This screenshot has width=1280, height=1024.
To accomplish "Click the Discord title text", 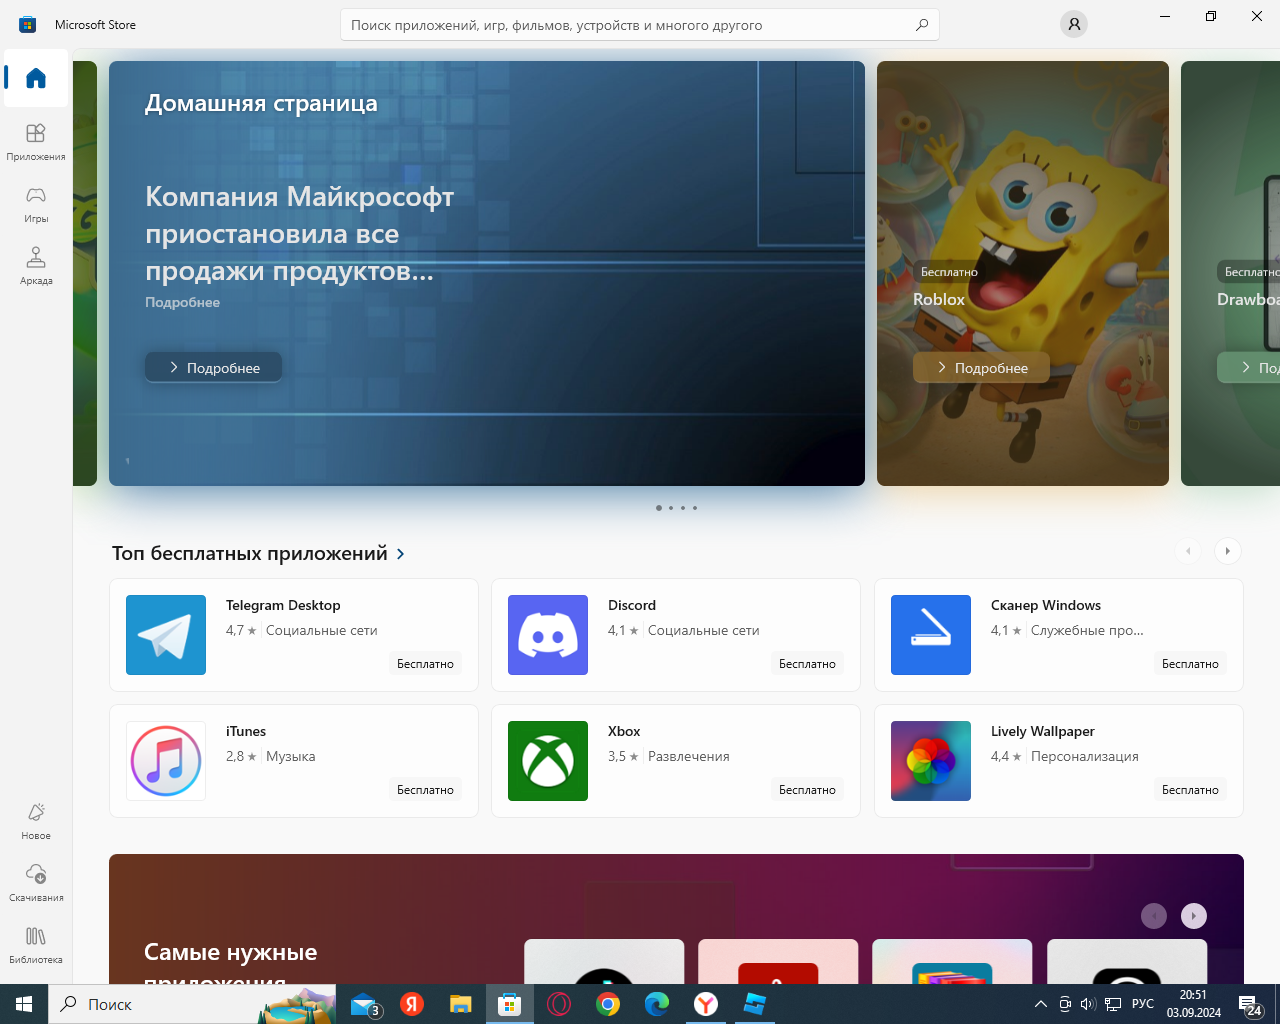I will [632, 605].
